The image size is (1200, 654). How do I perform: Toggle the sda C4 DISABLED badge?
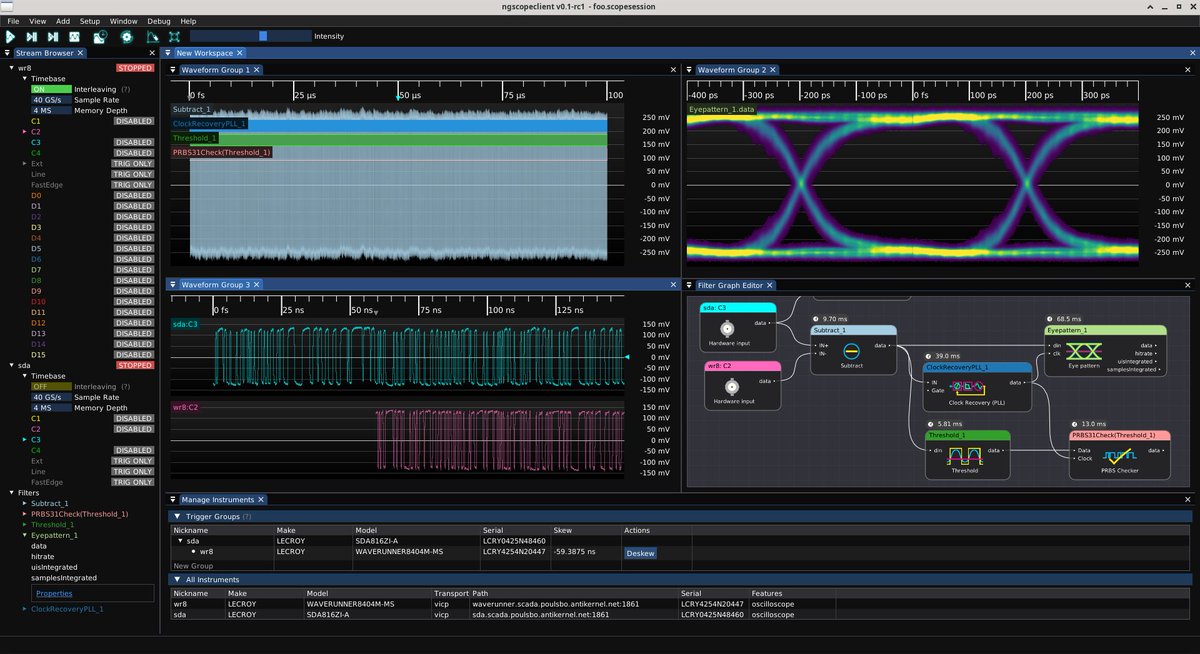[134, 450]
